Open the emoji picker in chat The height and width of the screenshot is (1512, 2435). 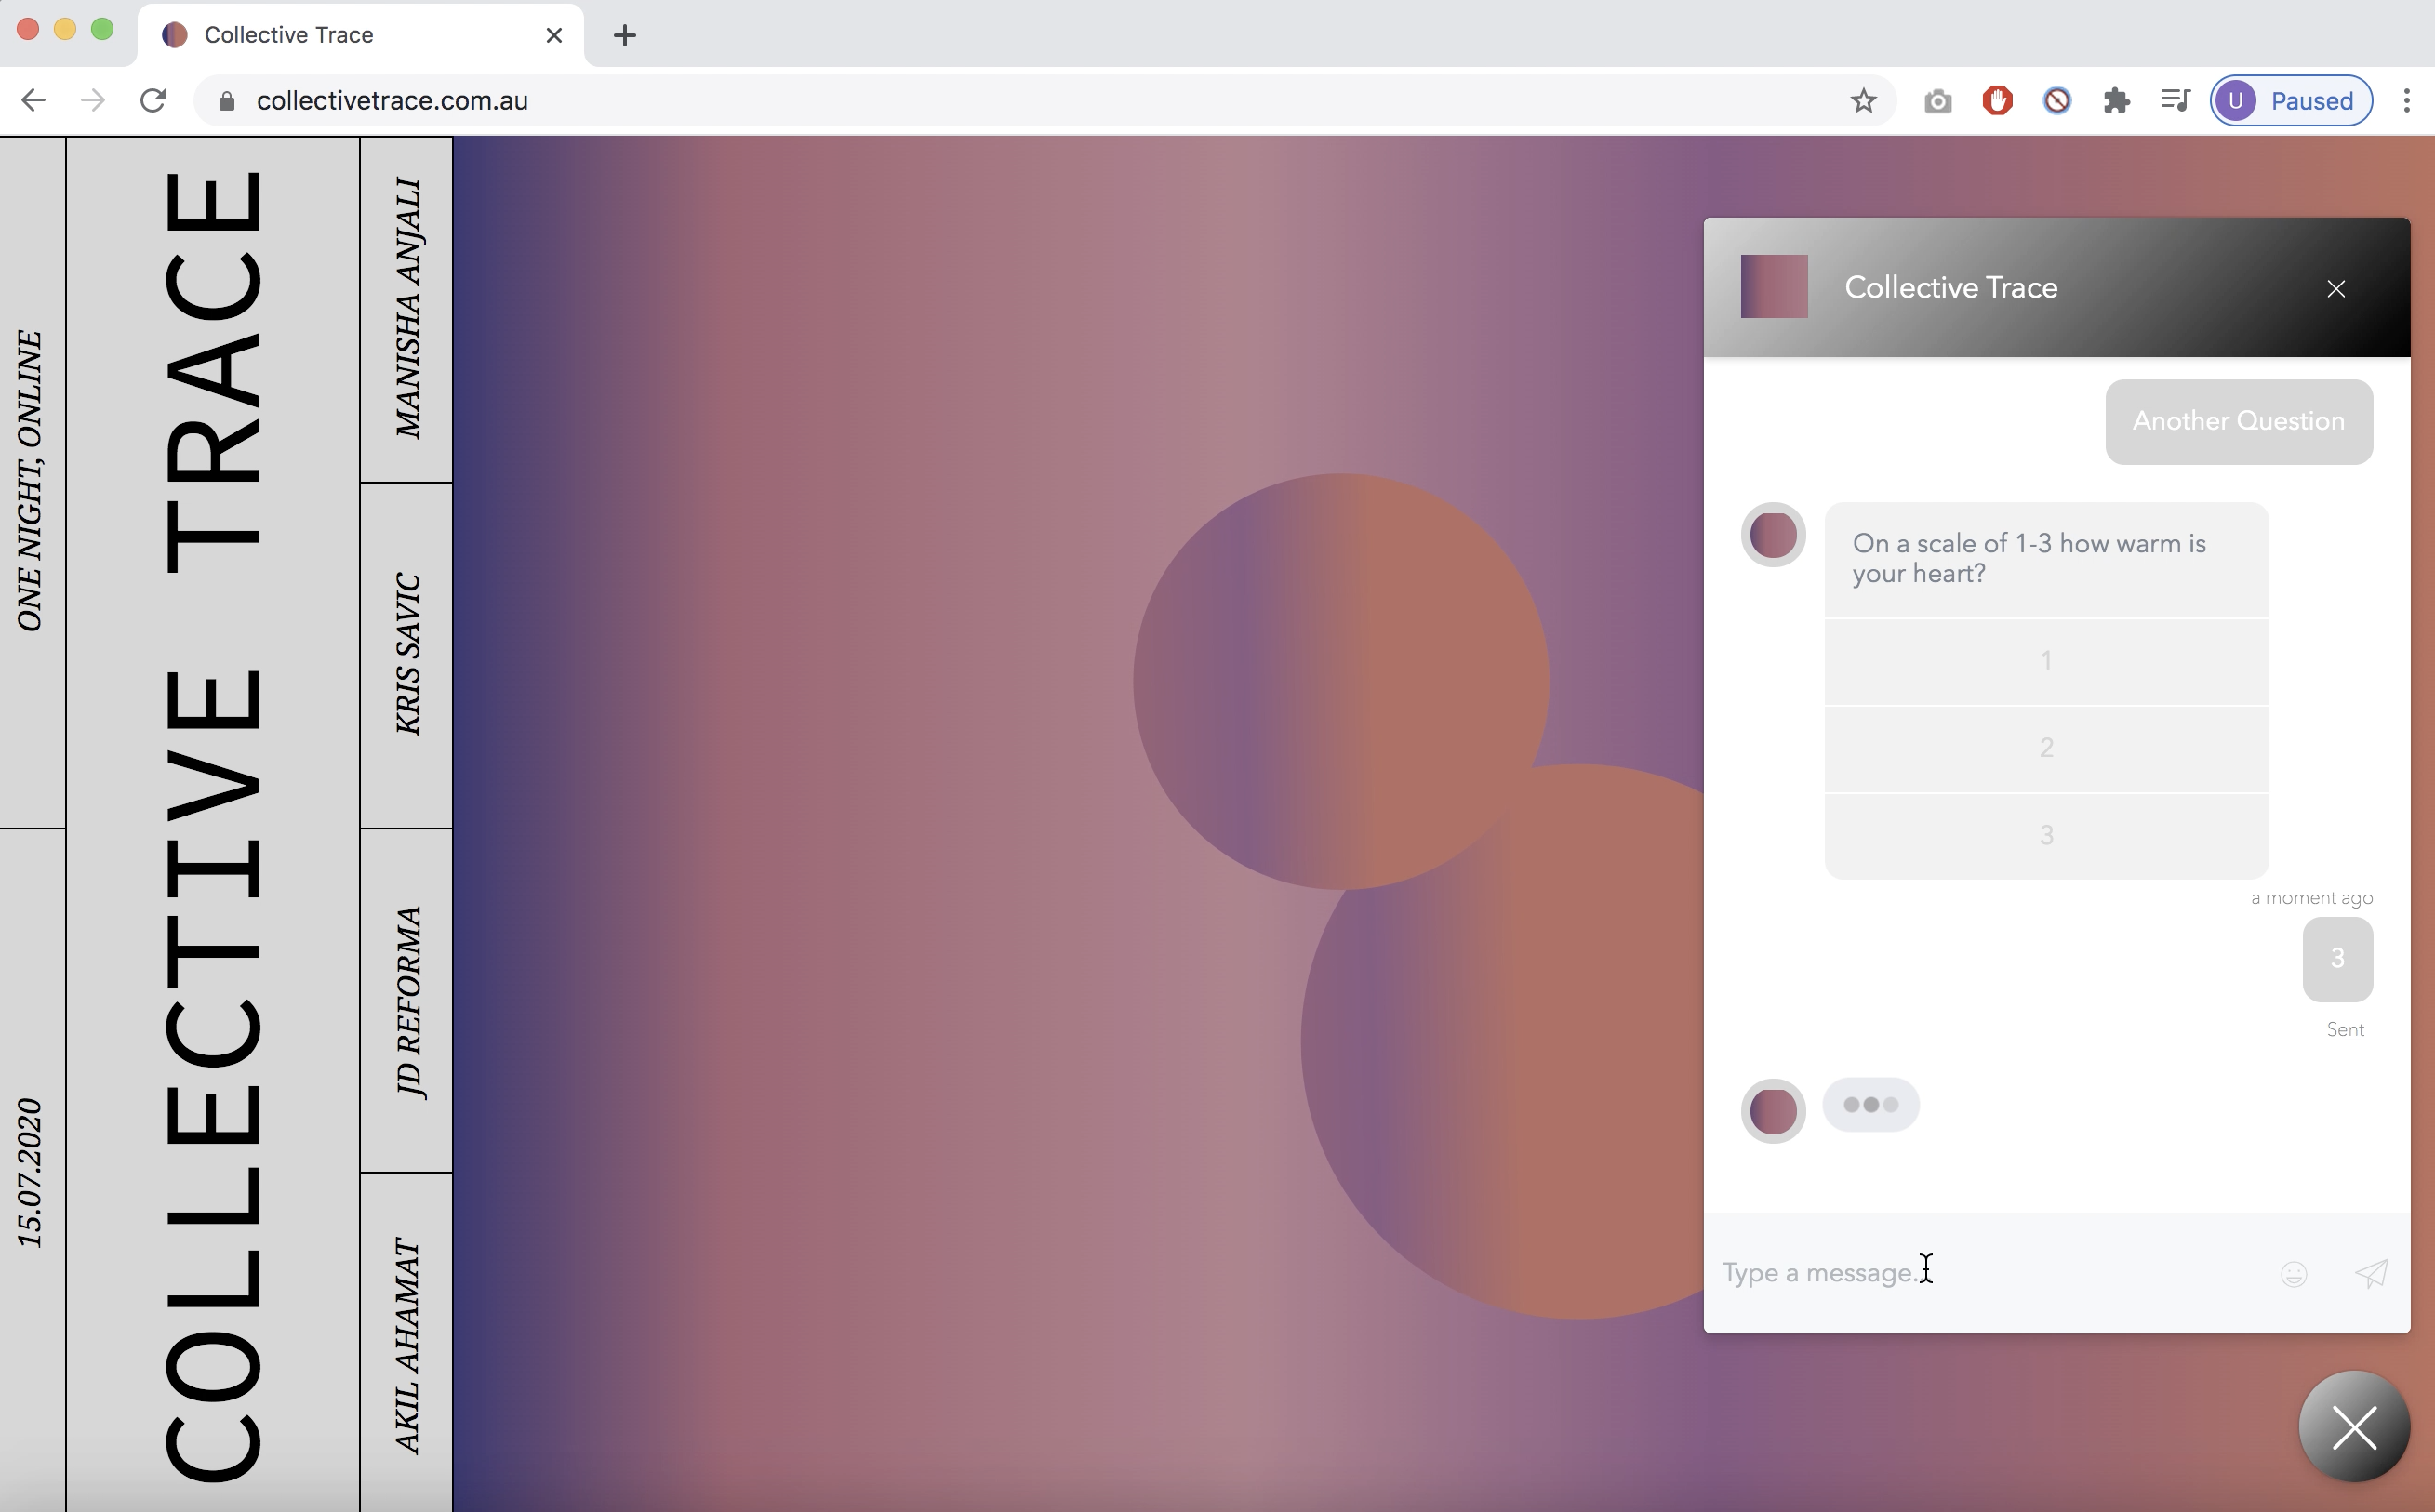click(2293, 1273)
